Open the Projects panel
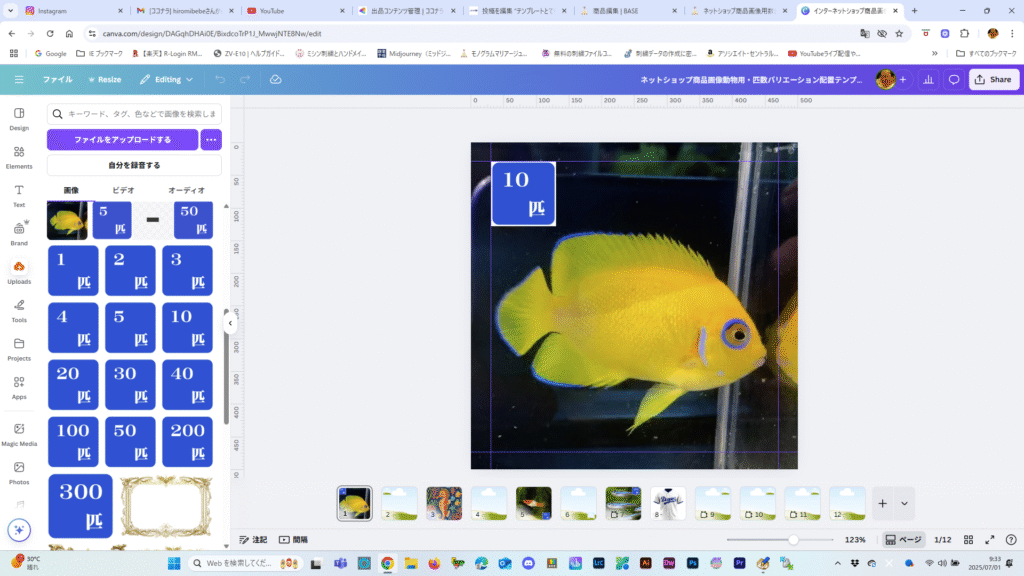Screen dimensions: 1024x576 (x=19, y=349)
